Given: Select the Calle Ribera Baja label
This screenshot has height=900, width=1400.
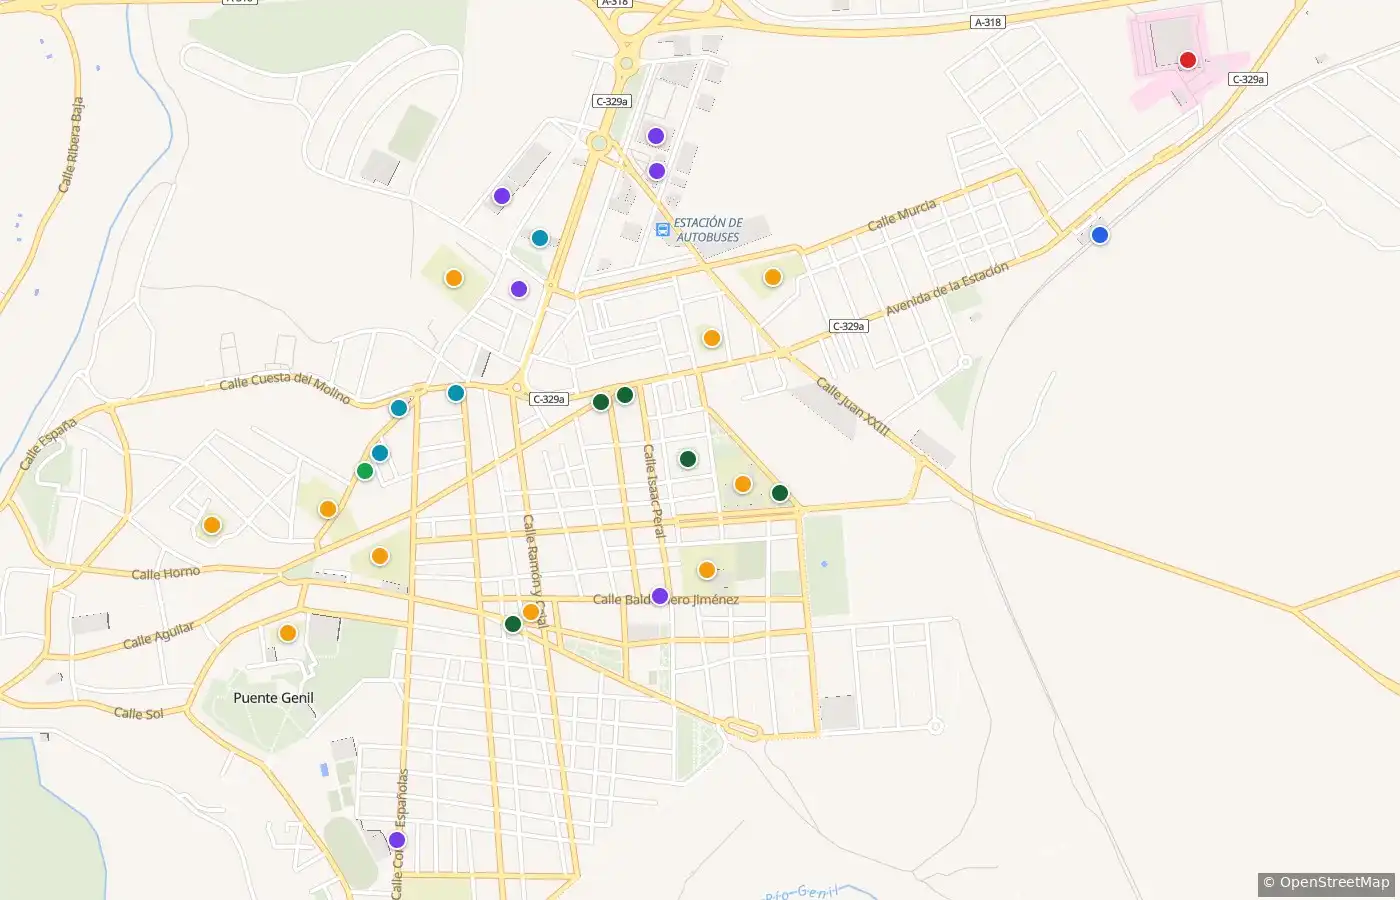Looking at the screenshot, I should 71,145.
